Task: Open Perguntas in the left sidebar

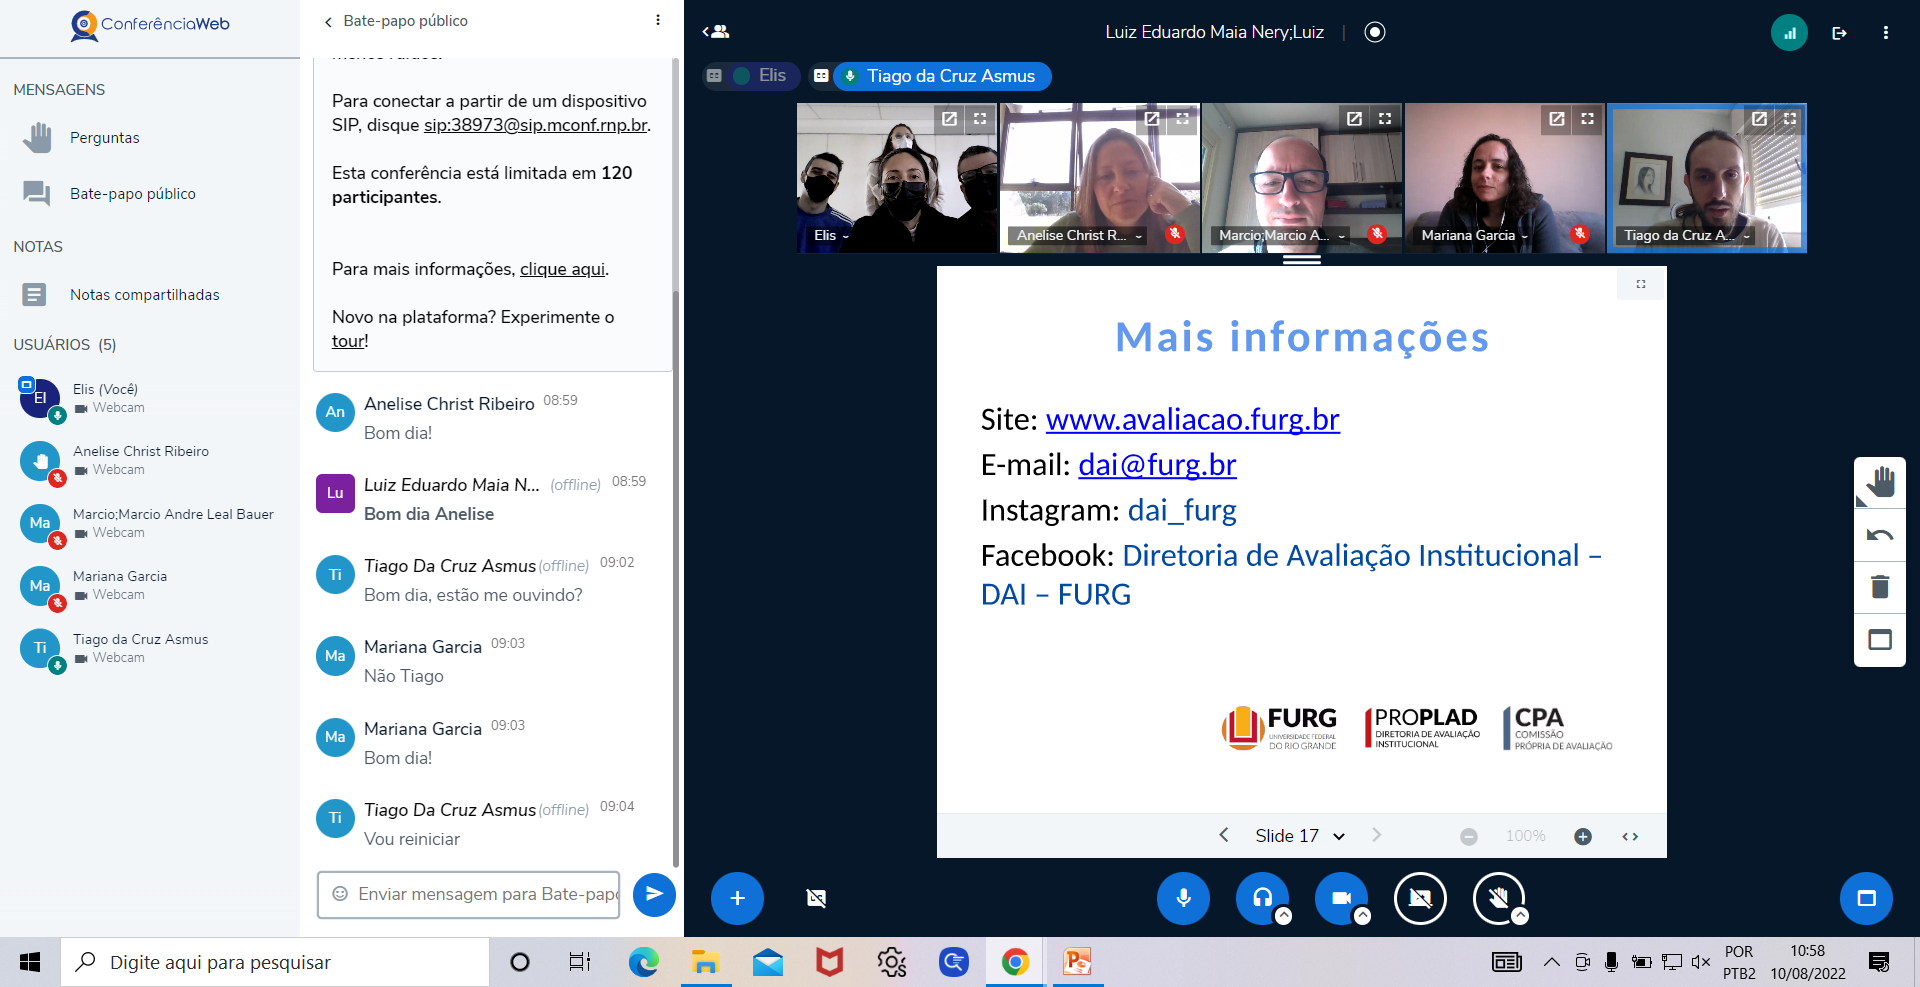Action: 105,138
